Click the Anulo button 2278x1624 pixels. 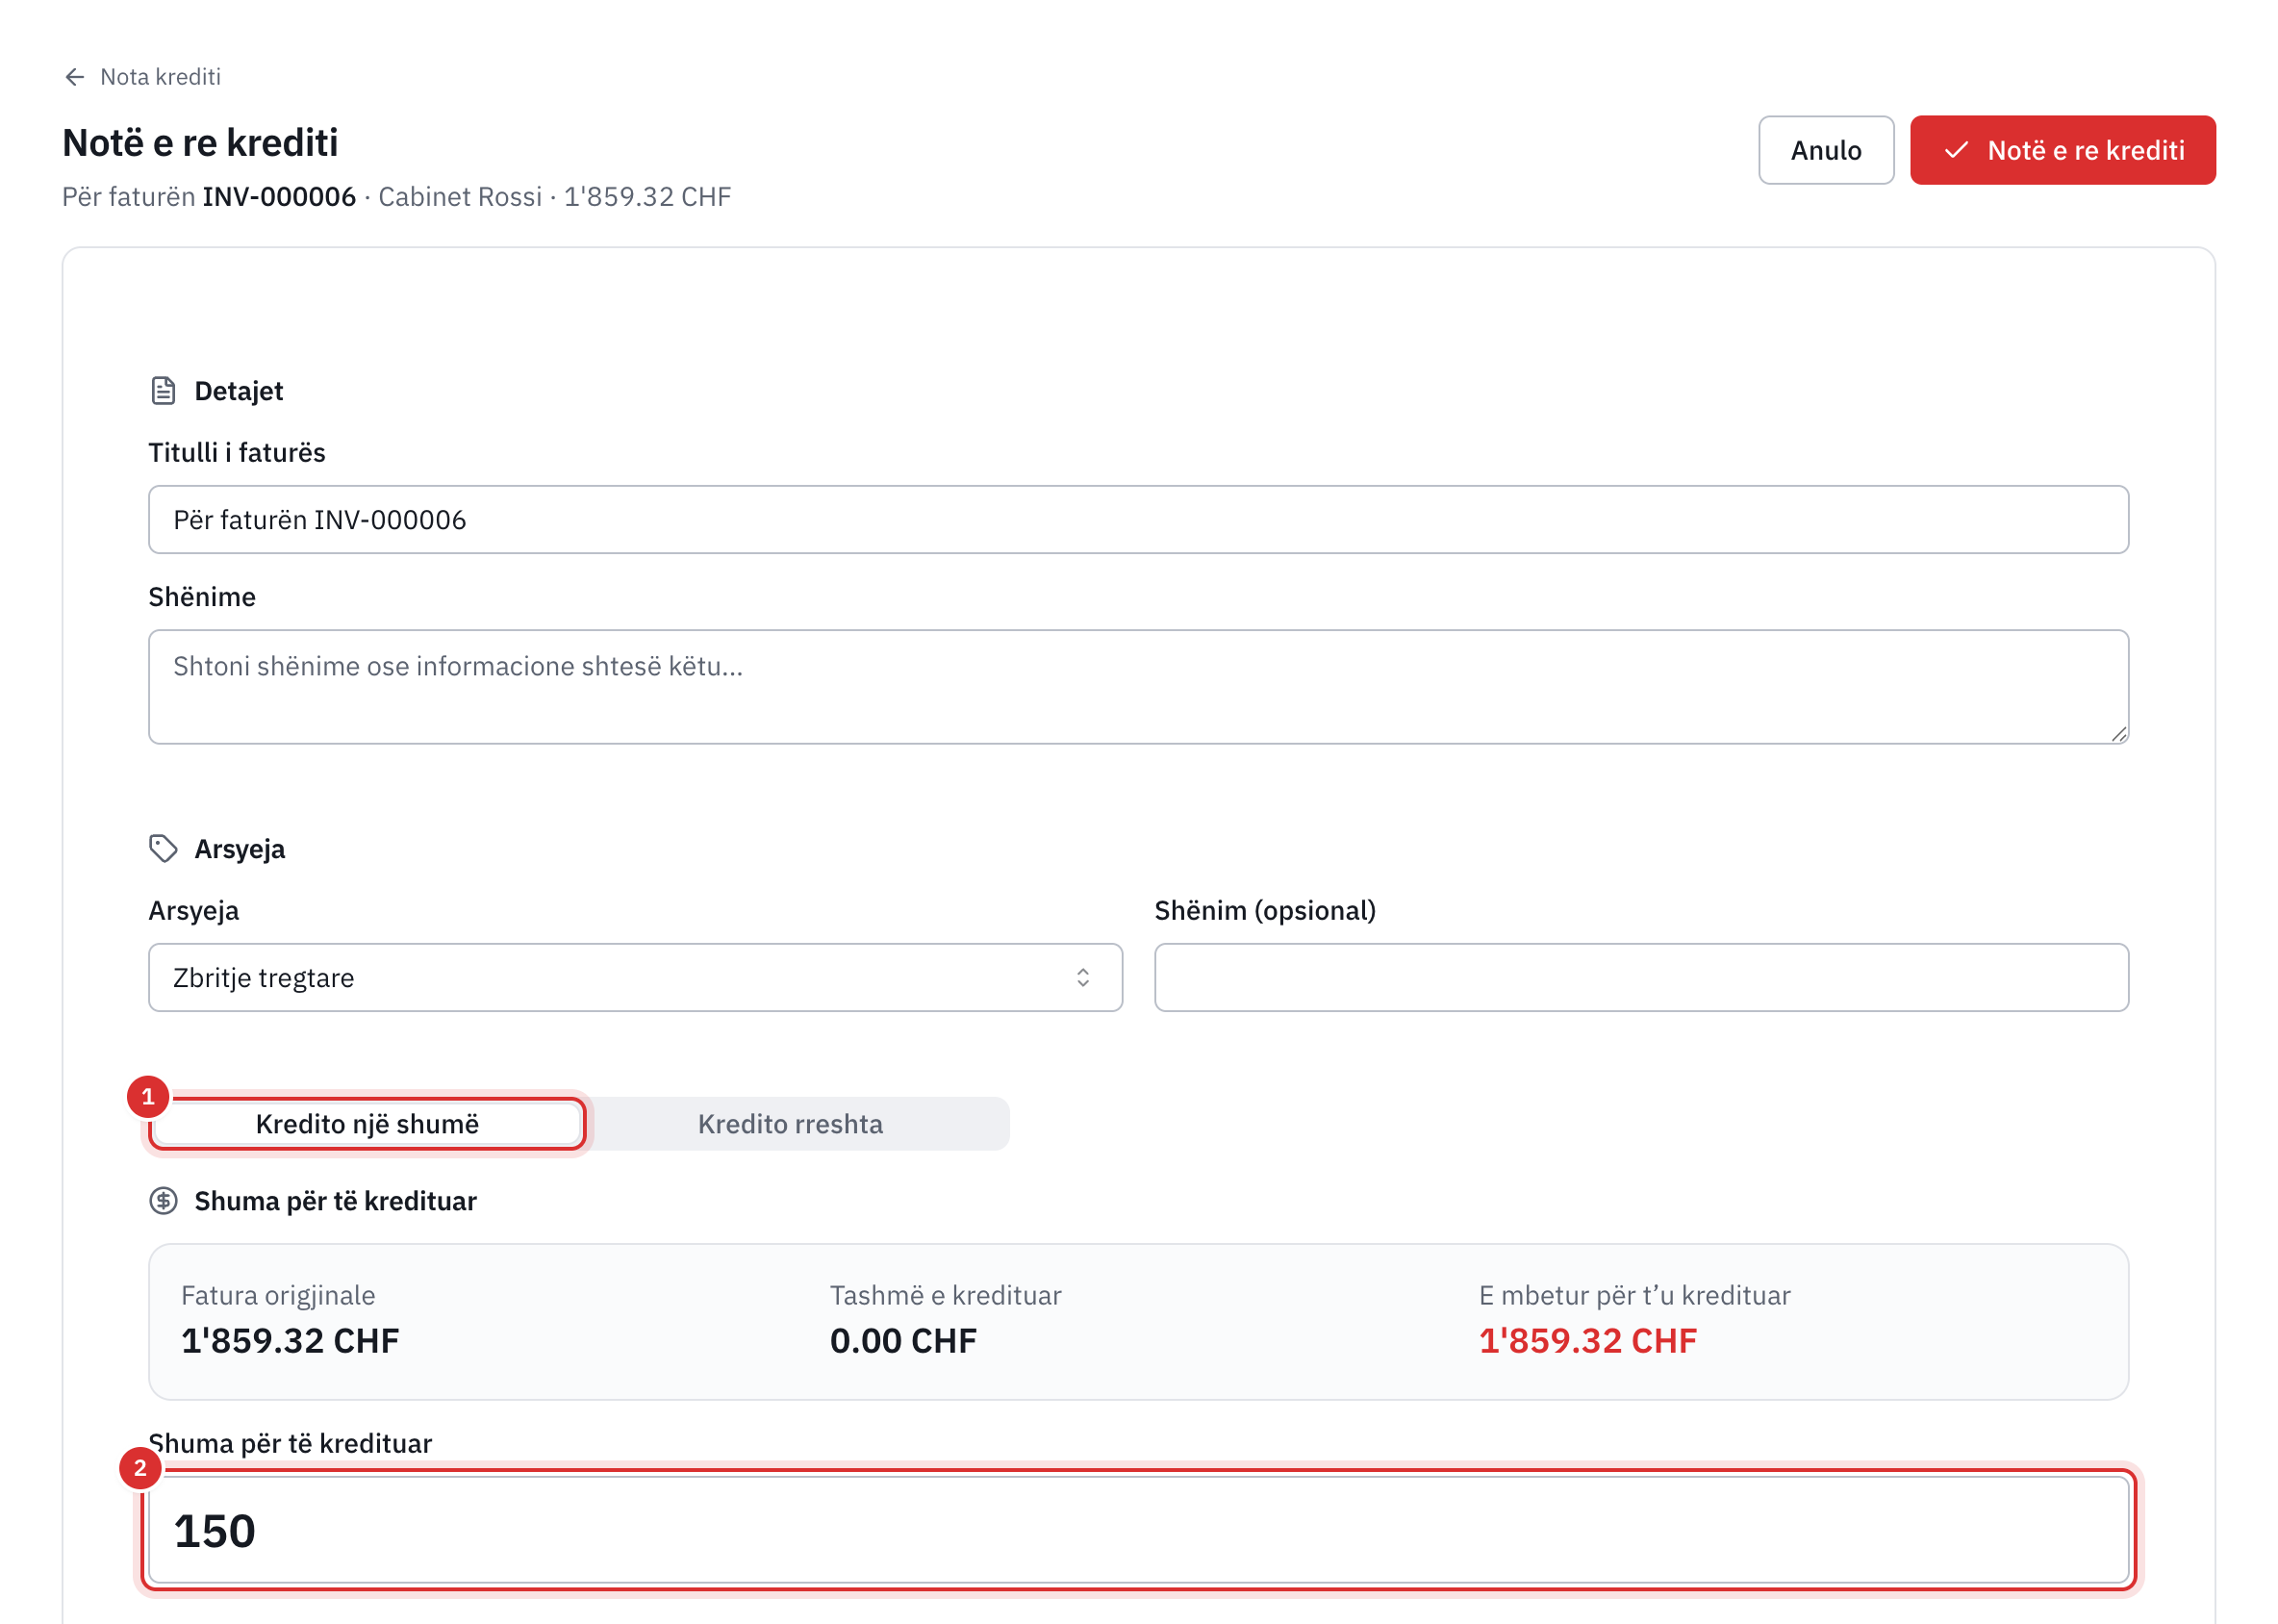(x=1826, y=150)
